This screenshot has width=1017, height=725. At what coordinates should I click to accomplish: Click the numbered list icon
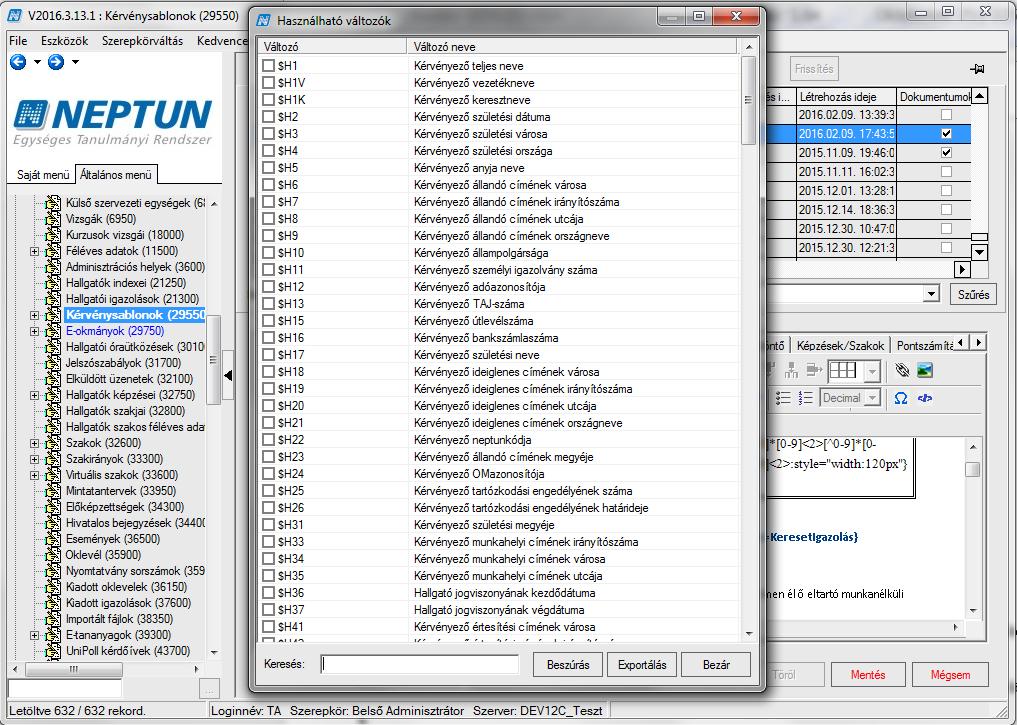[x=806, y=398]
